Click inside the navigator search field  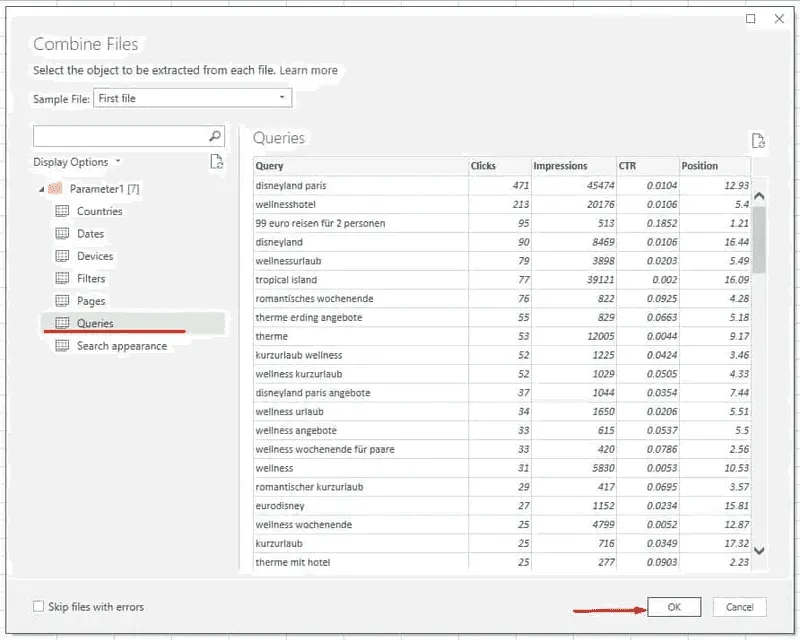[120, 136]
